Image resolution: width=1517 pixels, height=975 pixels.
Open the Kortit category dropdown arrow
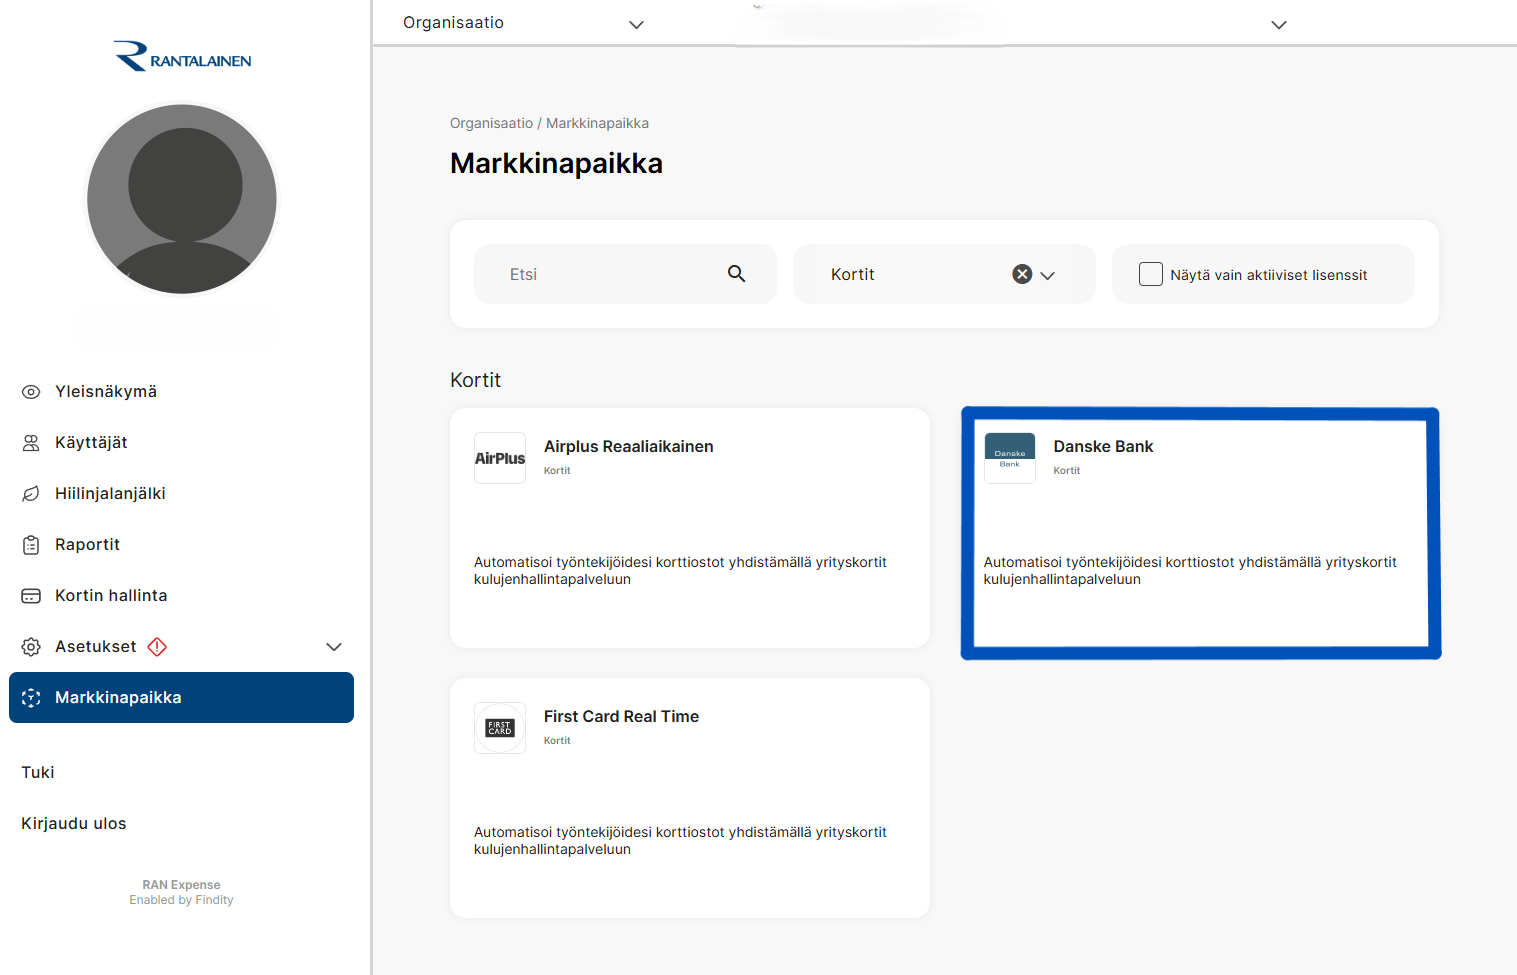coord(1048,275)
